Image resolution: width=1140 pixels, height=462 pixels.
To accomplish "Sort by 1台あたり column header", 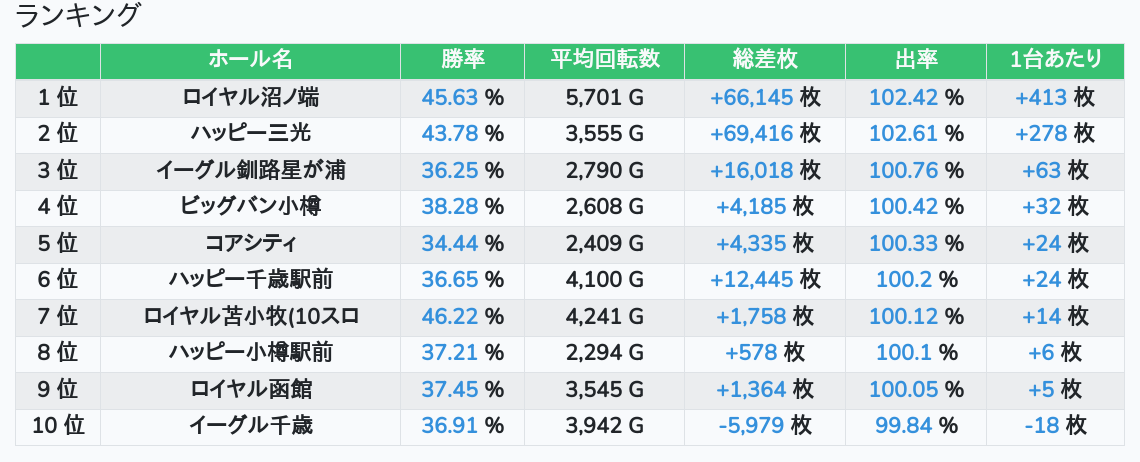I will tap(1056, 60).
